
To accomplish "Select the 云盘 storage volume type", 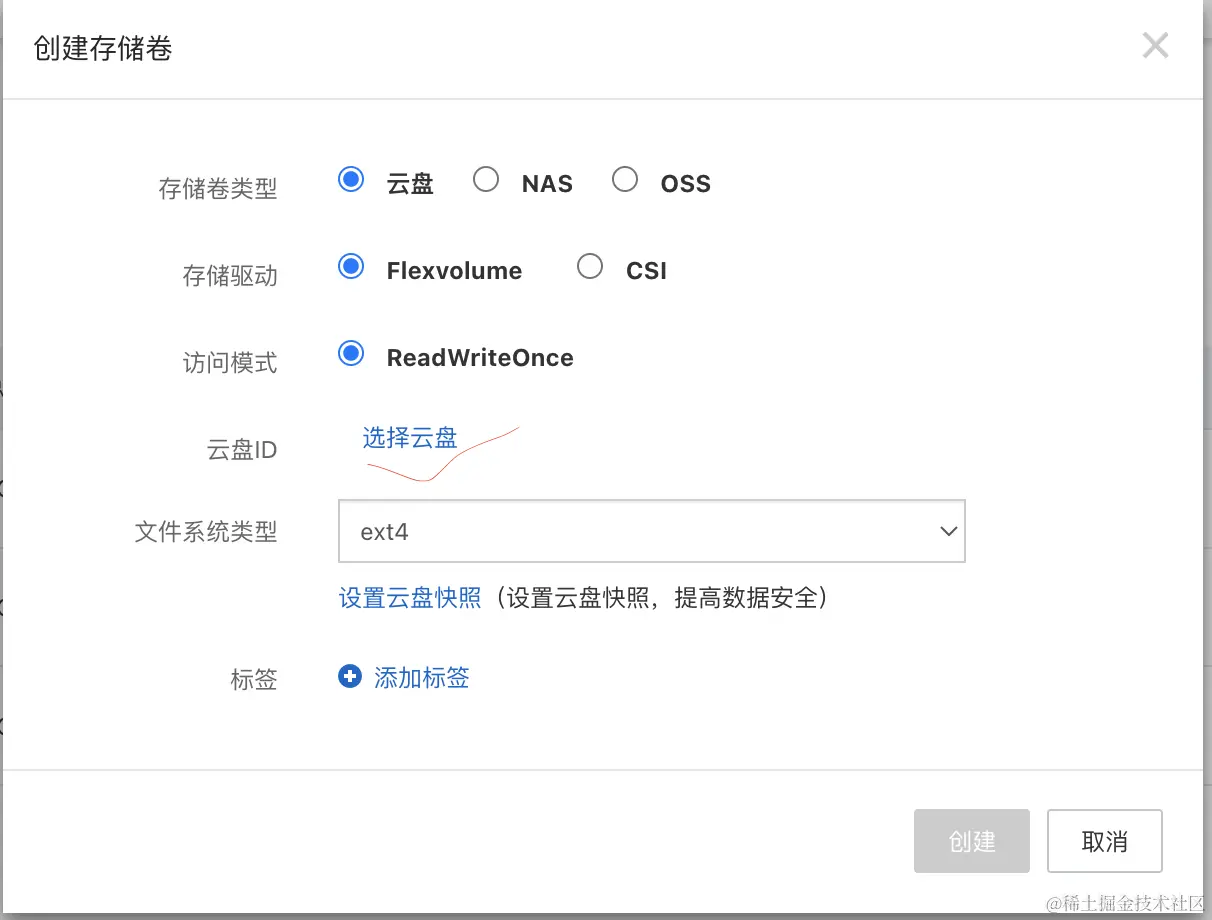I will [x=351, y=180].
